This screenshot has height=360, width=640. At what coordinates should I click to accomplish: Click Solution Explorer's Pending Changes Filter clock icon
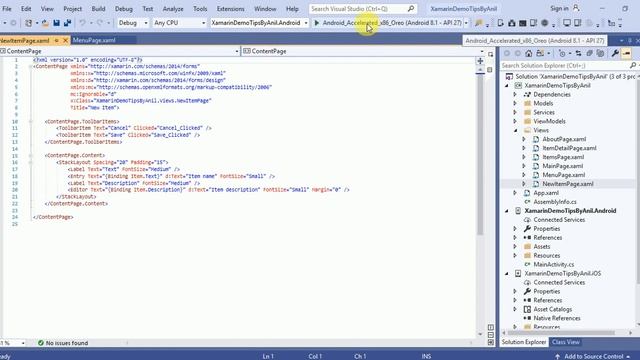point(562,53)
